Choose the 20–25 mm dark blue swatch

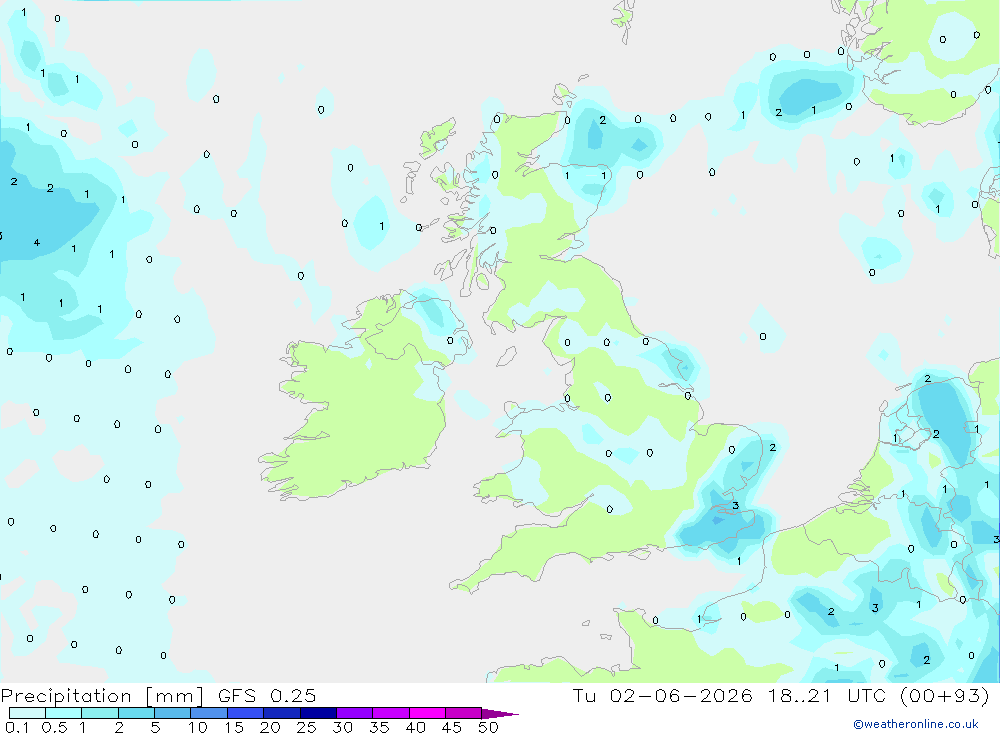(x=282, y=713)
